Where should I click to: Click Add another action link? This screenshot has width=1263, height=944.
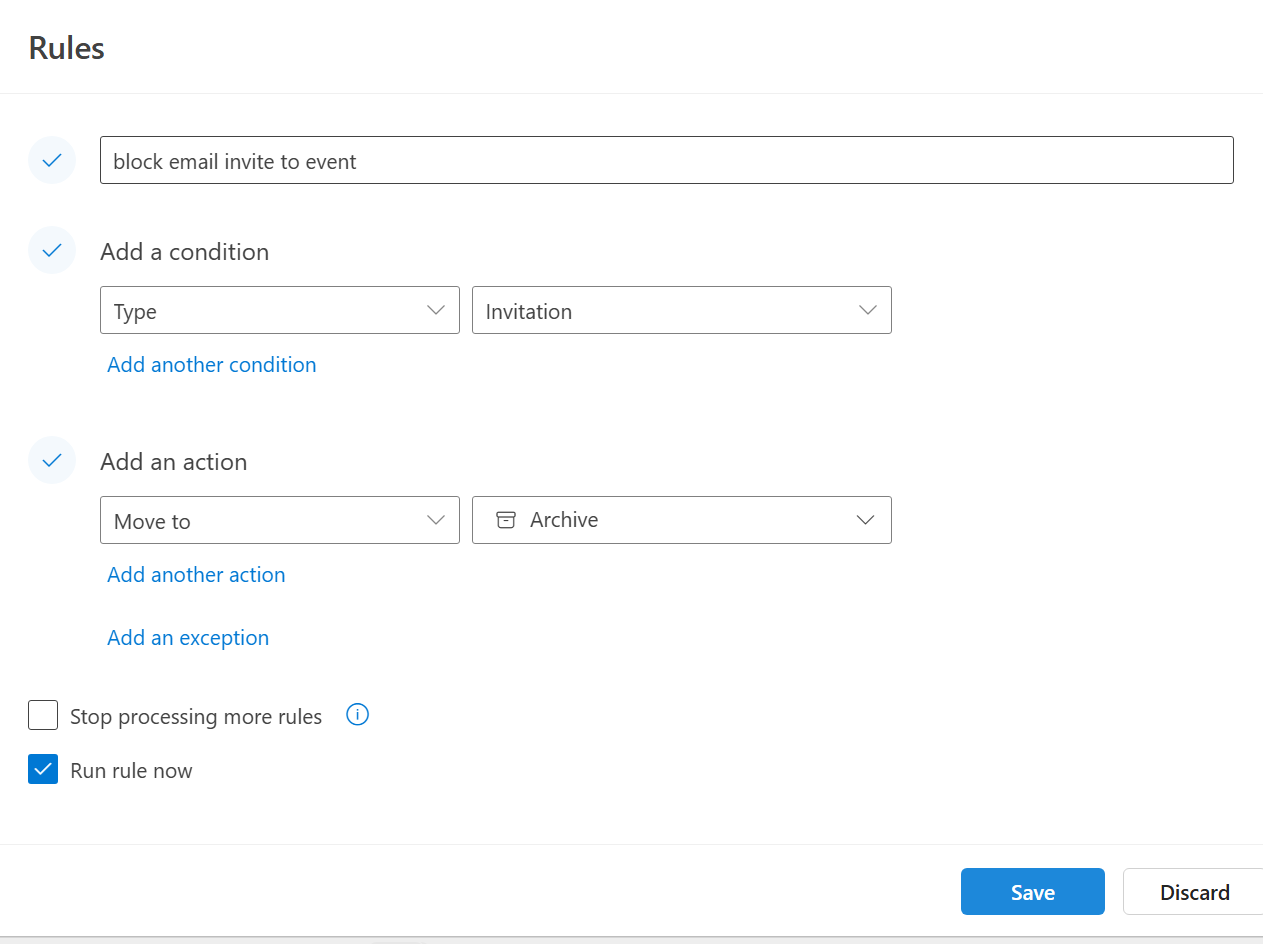(x=196, y=575)
